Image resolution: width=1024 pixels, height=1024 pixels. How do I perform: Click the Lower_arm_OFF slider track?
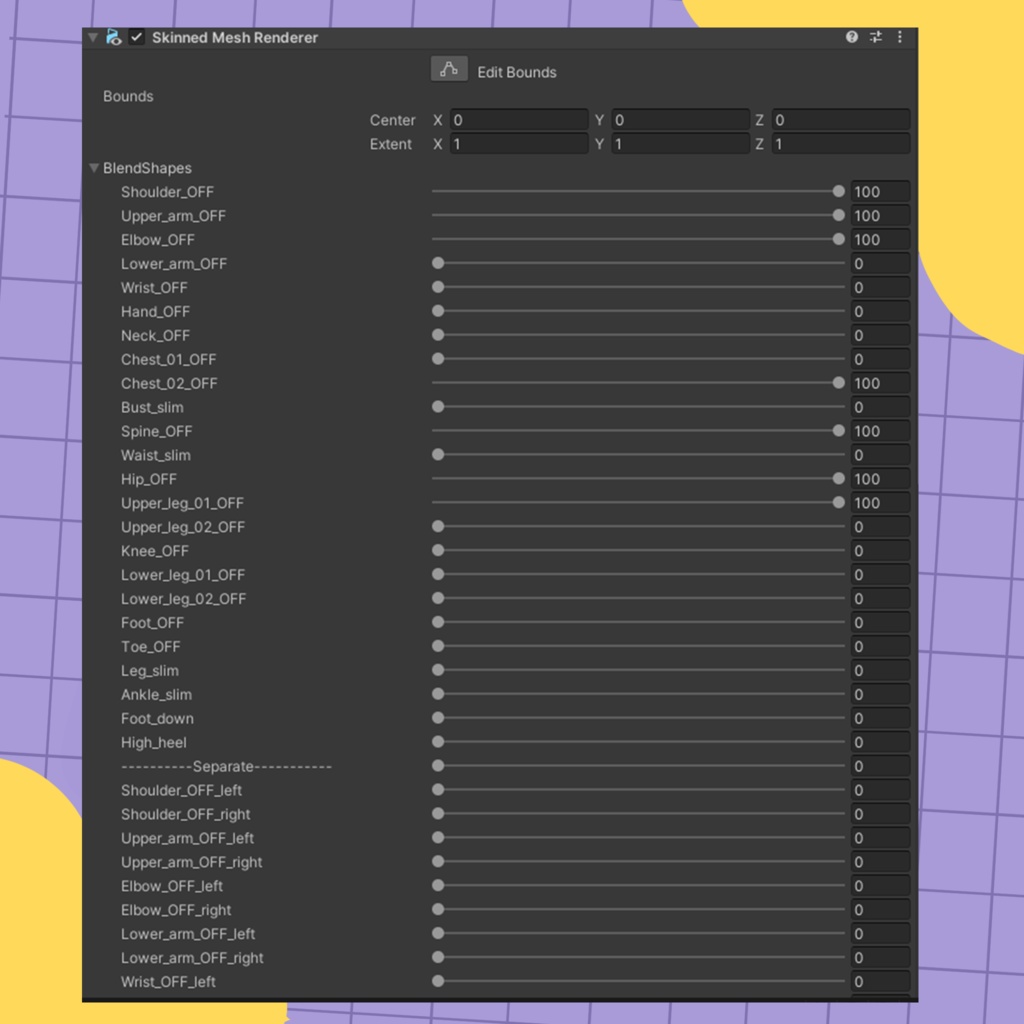point(638,263)
